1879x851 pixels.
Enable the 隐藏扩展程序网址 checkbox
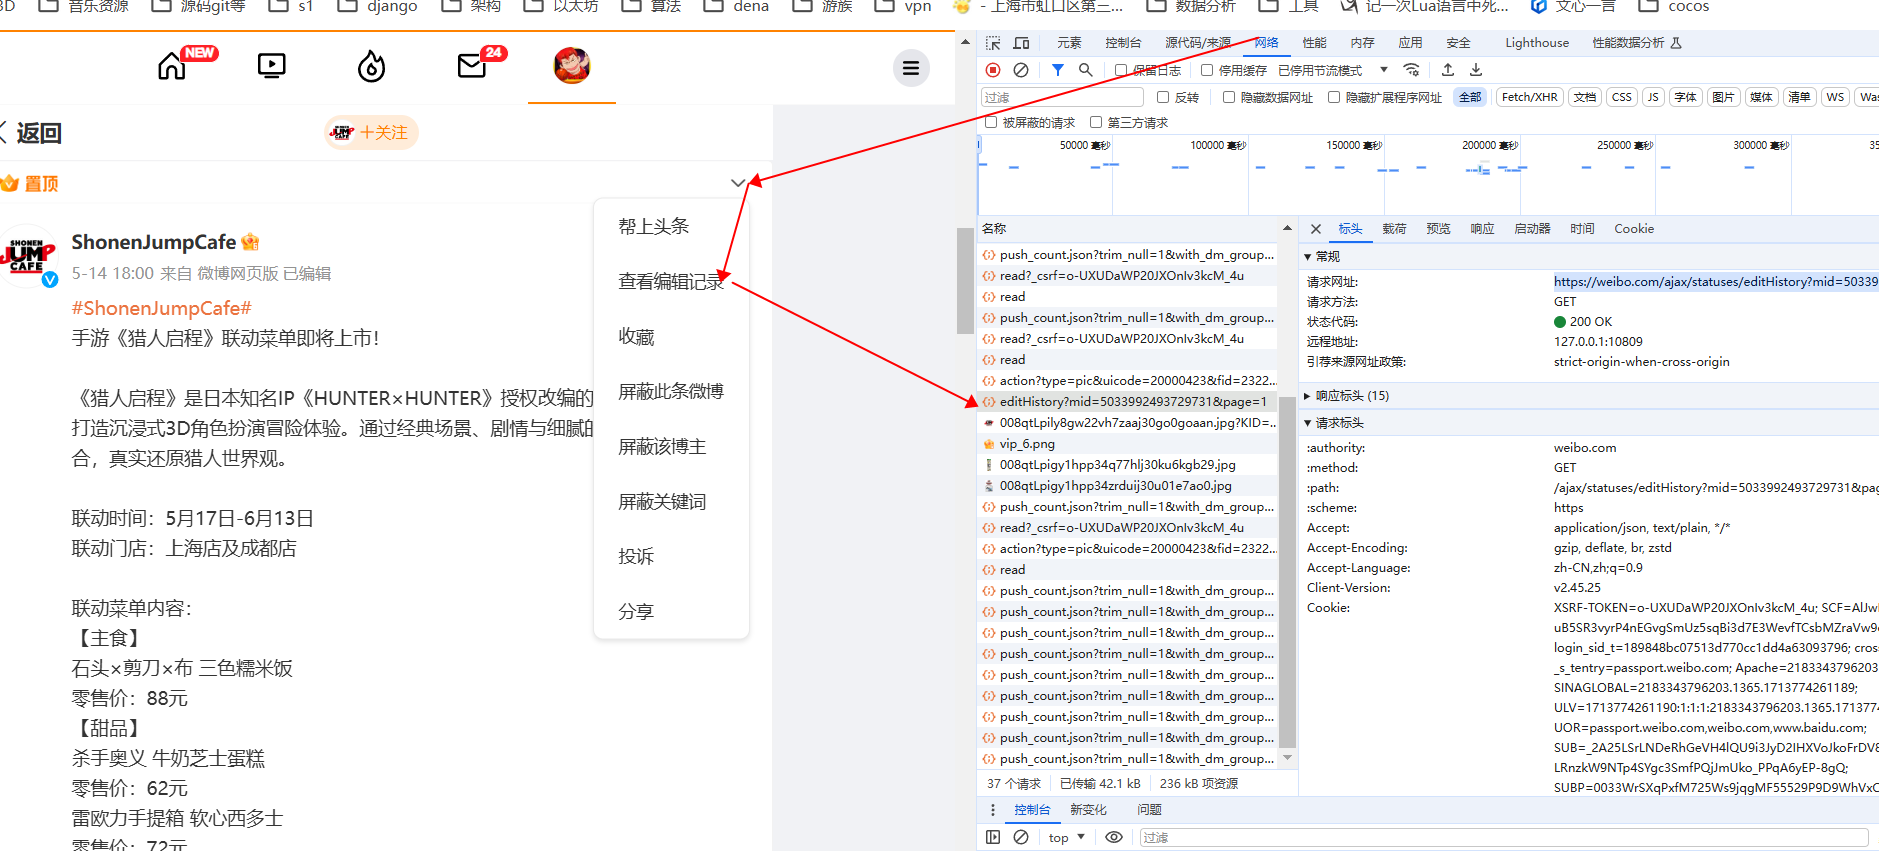(x=1334, y=97)
